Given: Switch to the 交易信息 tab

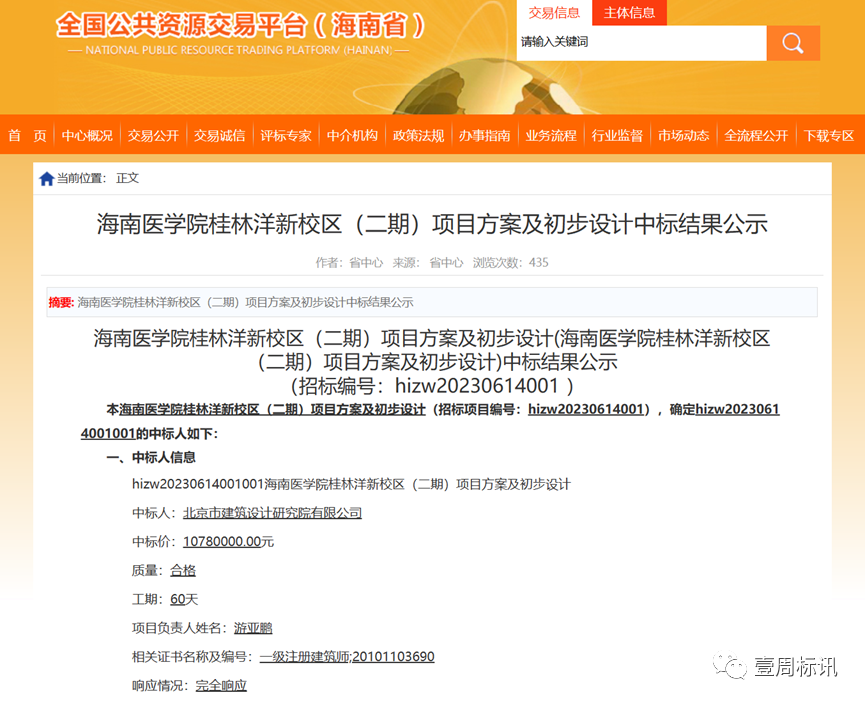Looking at the screenshot, I should [x=554, y=13].
